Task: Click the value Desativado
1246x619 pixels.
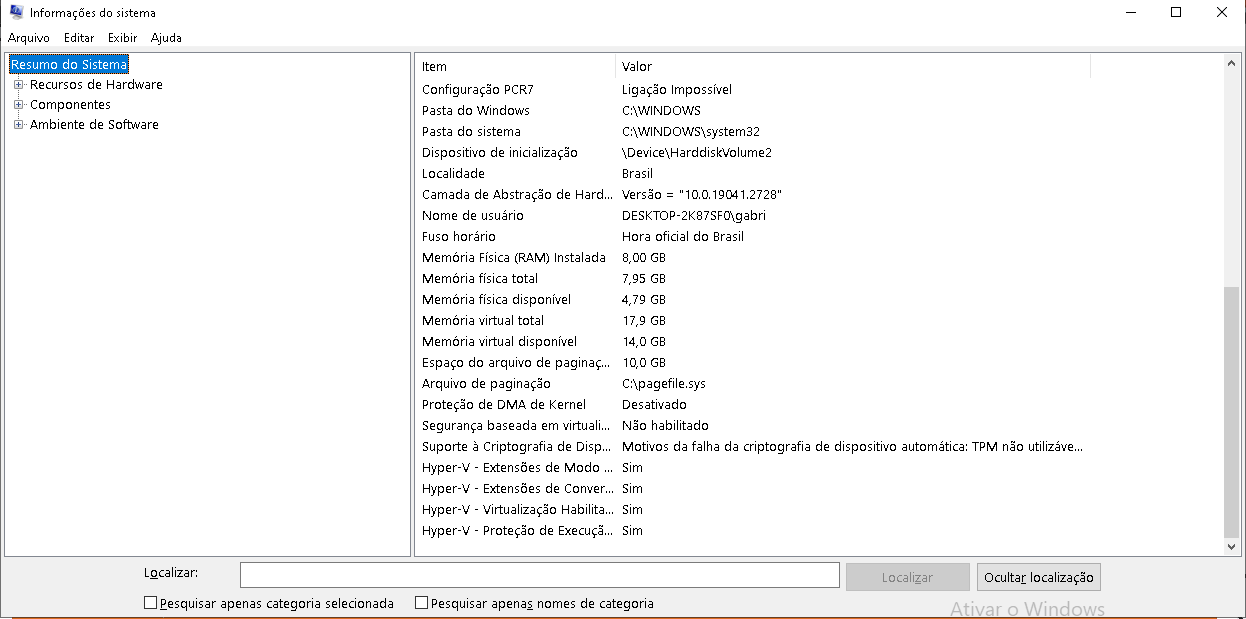Action: click(654, 405)
